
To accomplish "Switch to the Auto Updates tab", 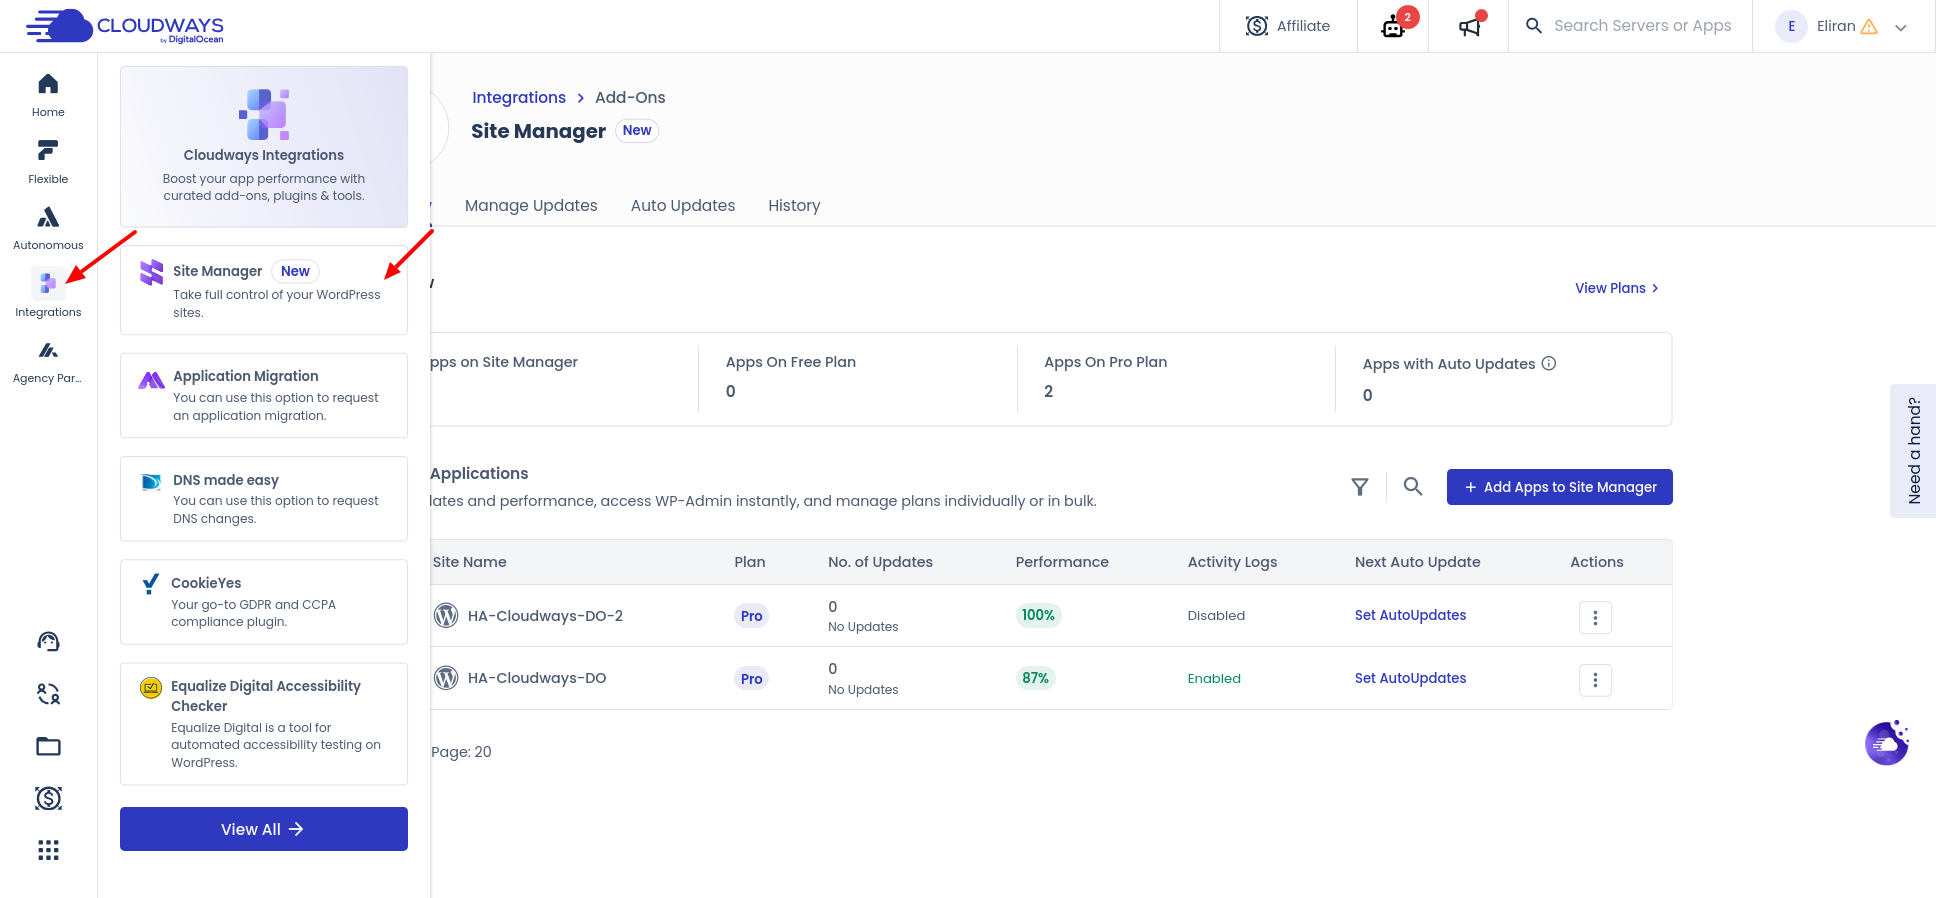I will pyautogui.click(x=683, y=205).
